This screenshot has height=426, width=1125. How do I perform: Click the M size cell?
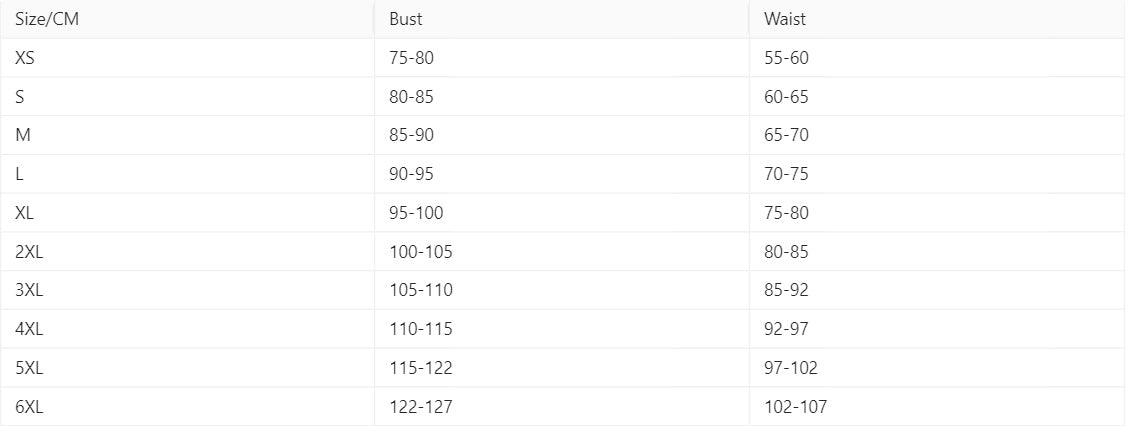24,135
